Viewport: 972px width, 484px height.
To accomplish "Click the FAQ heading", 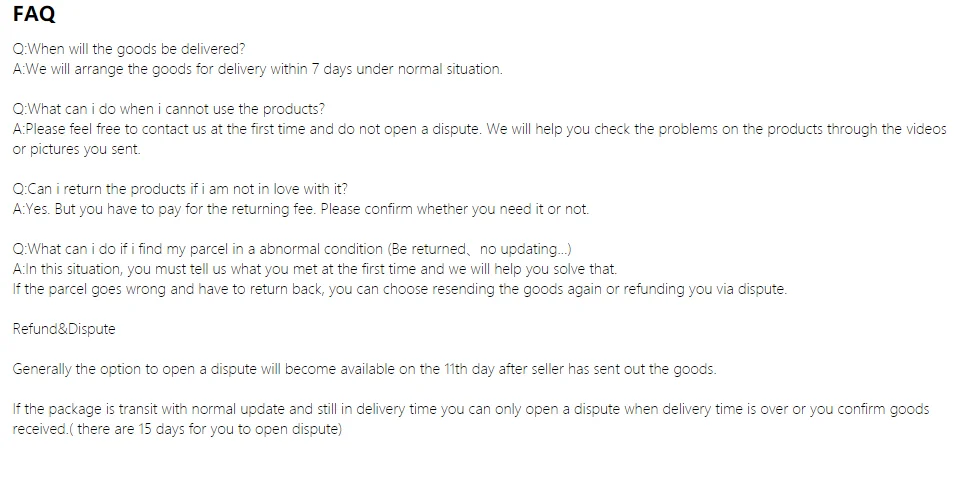I will coord(34,14).
